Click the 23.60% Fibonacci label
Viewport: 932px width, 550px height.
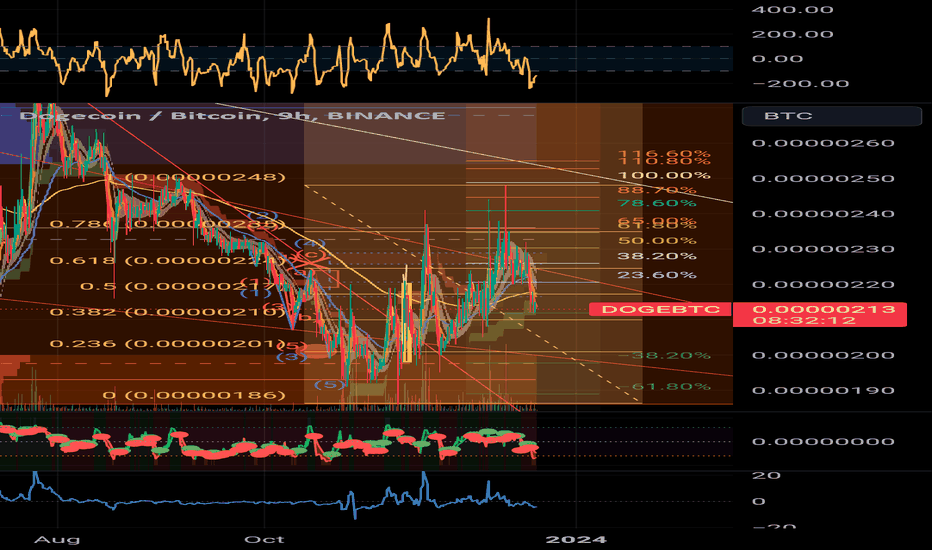657,275
